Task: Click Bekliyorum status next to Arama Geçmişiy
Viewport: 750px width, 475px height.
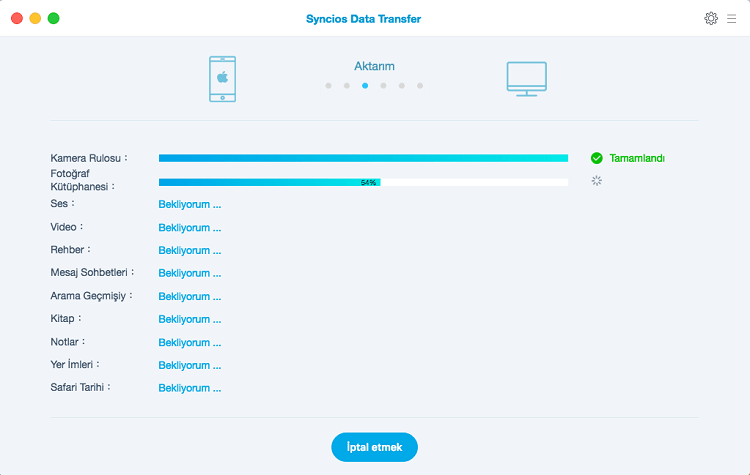Action: [190, 297]
